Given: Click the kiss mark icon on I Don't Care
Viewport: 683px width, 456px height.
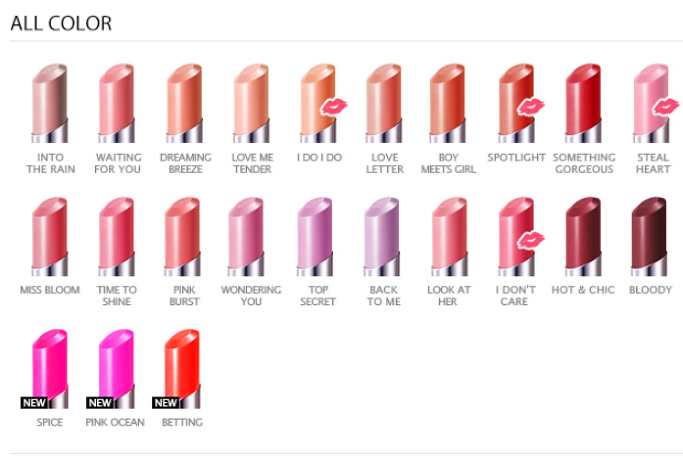Looking at the screenshot, I should 531,240.
